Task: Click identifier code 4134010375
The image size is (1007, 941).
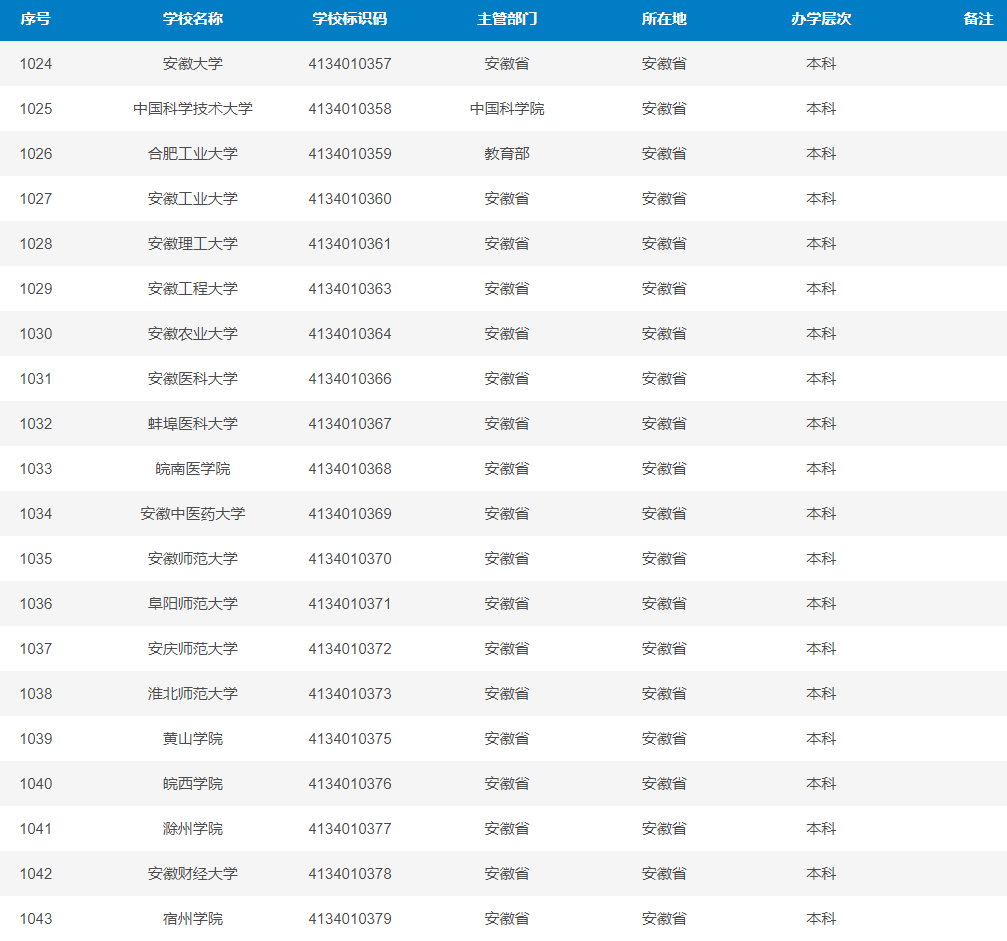Action: [x=350, y=739]
